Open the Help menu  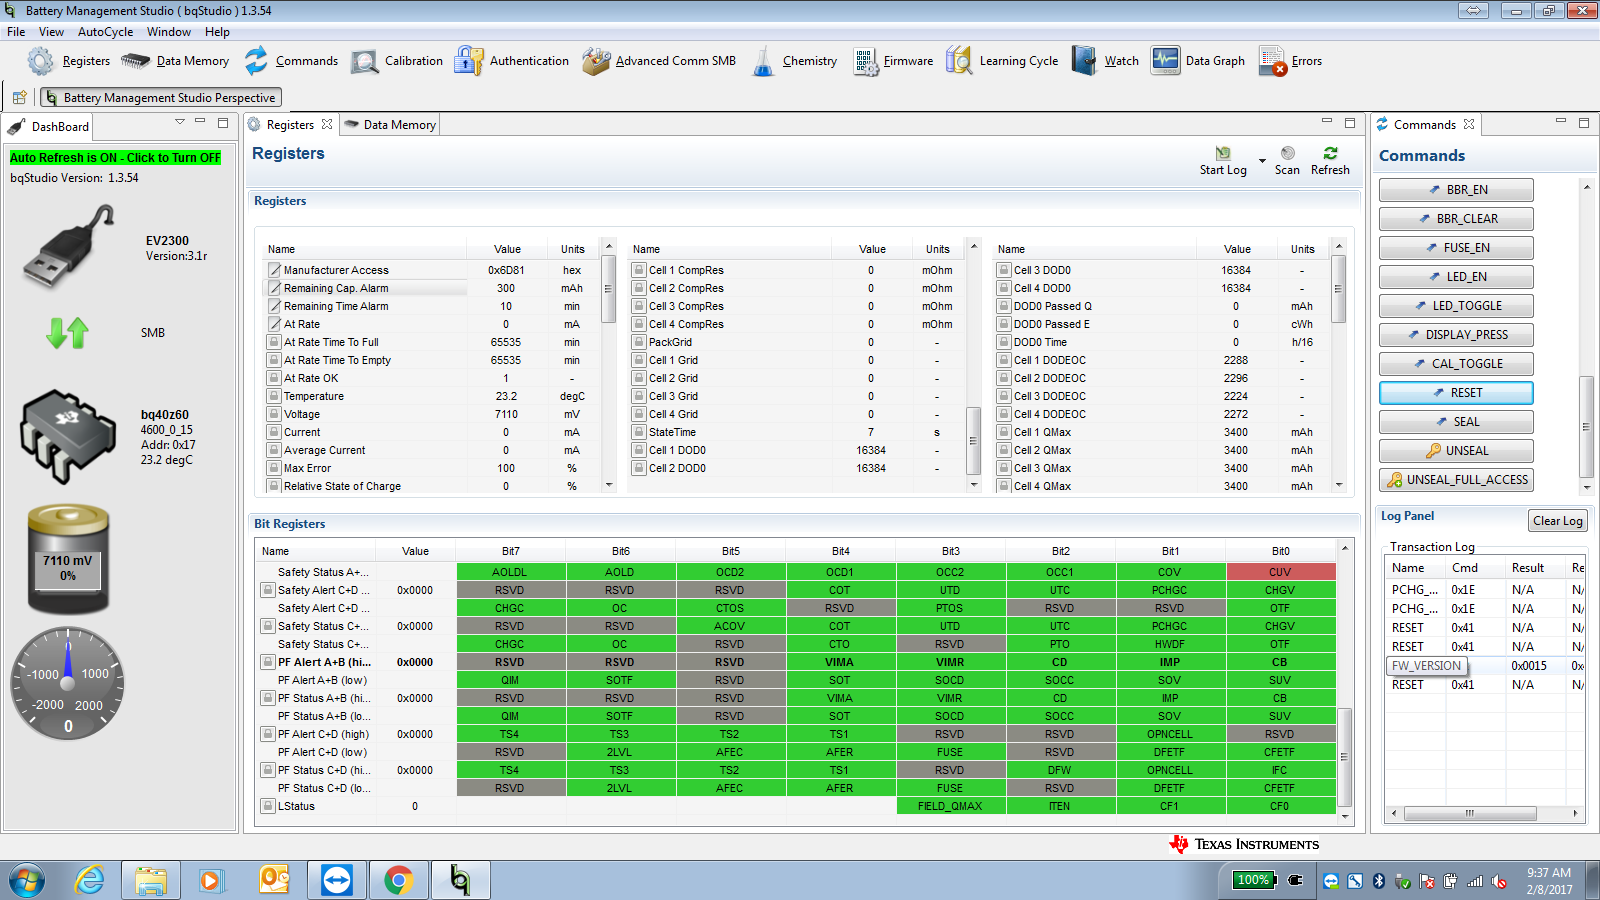point(217,32)
